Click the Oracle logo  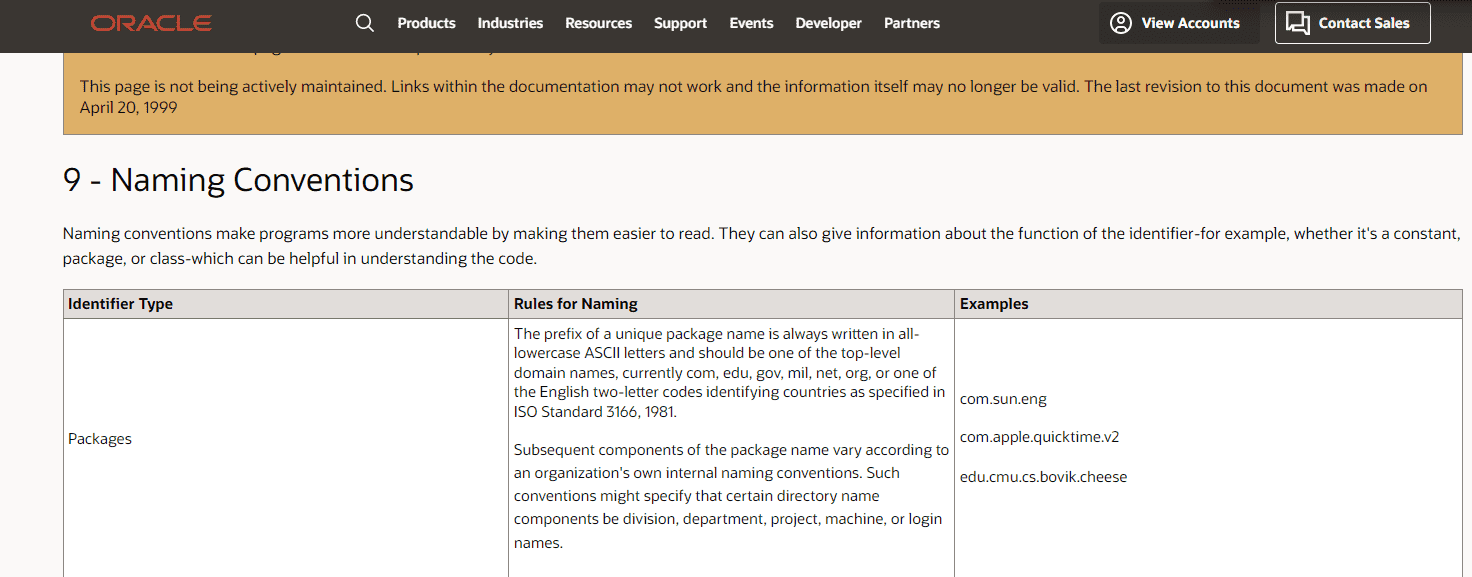[151, 23]
